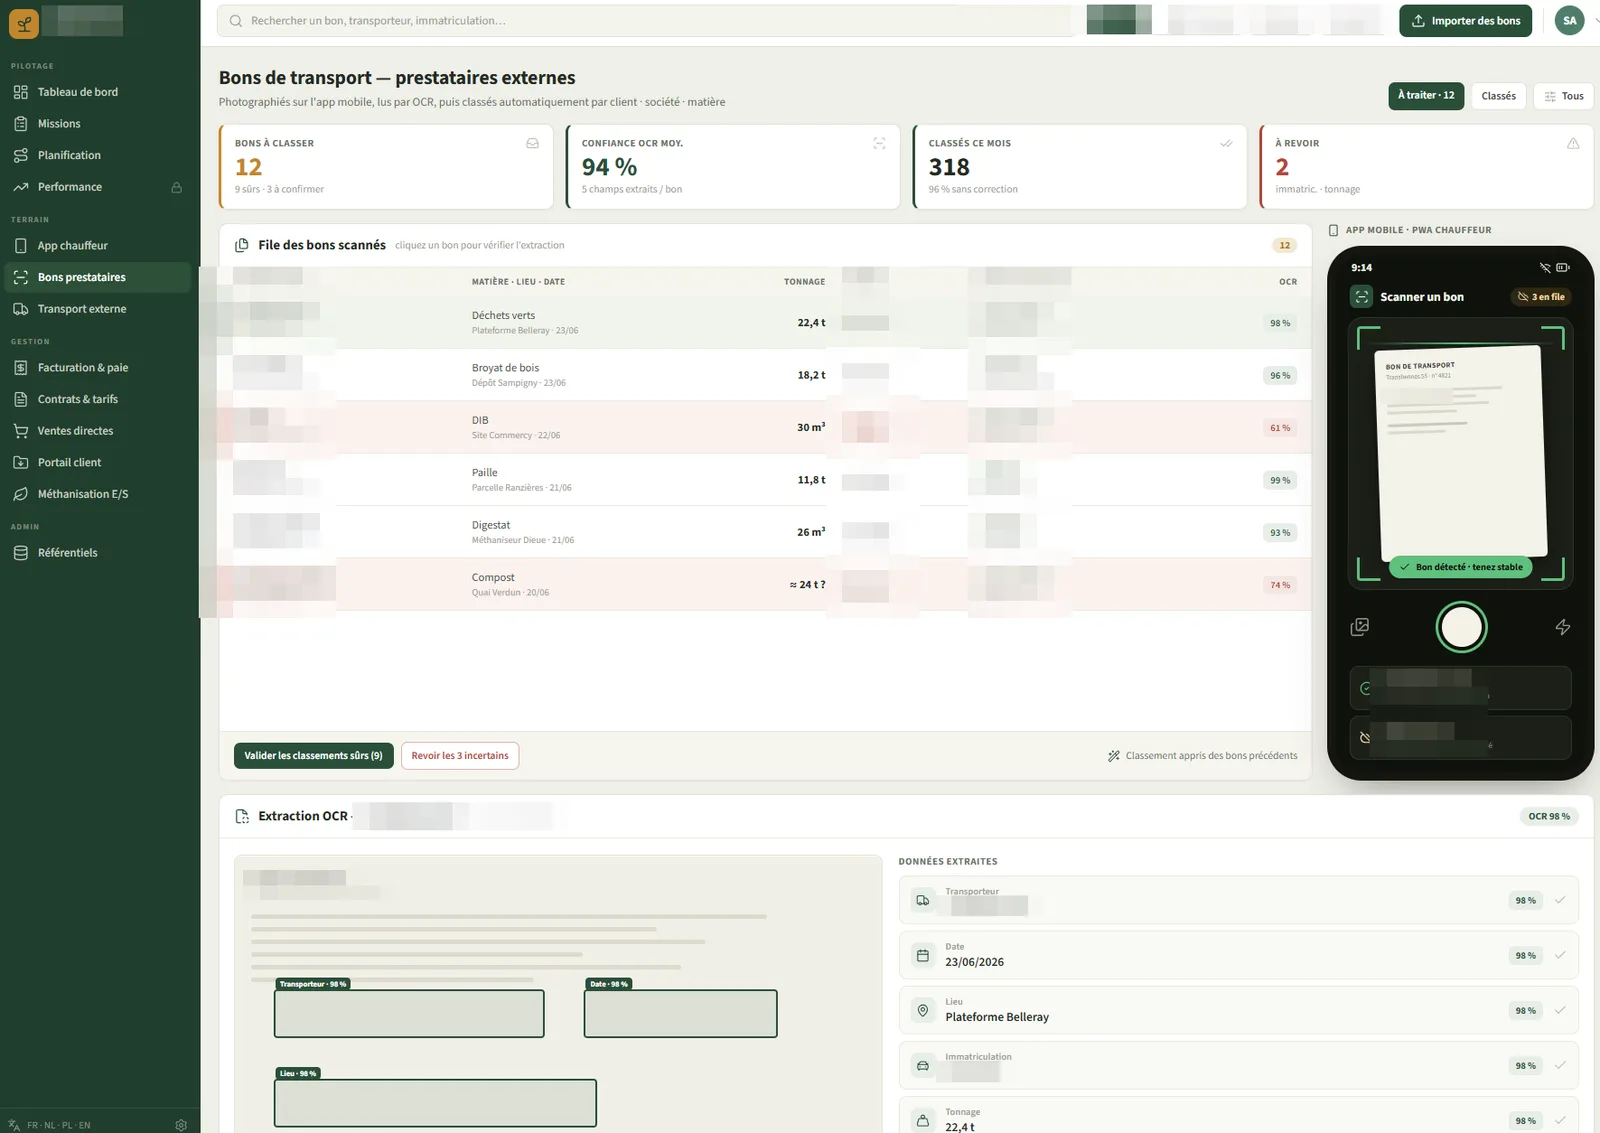Click the Ventes directes cart icon
Viewport: 1600px width, 1133px height.
click(x=20, y=431)
